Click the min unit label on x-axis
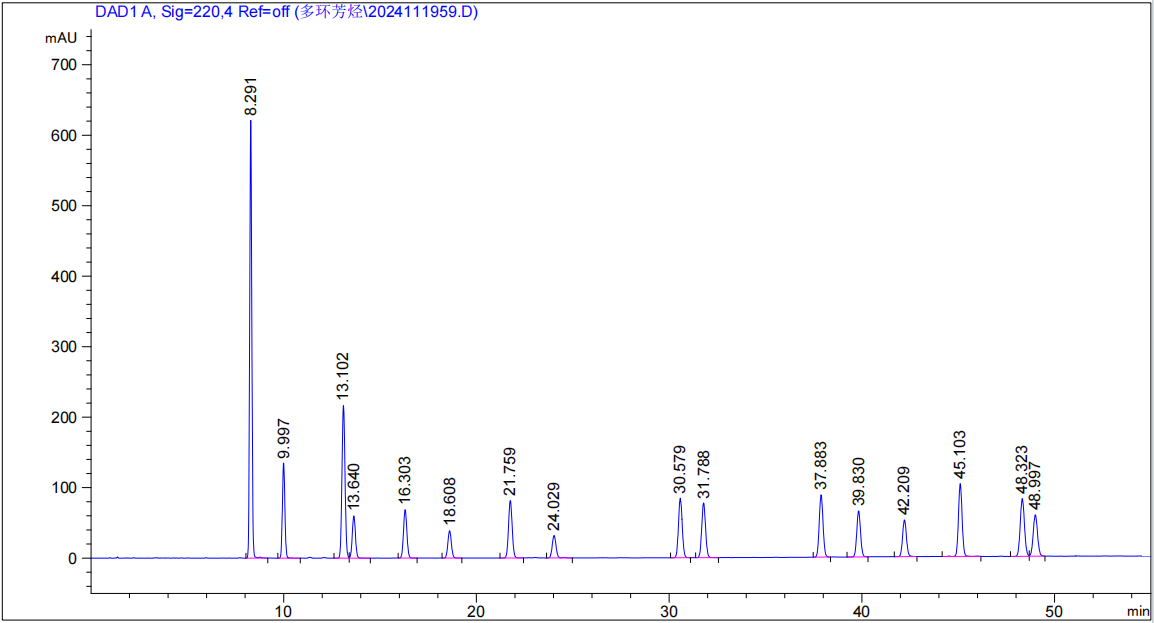The height and width of the screenshot is (623, 1154). pos(1138,610)
